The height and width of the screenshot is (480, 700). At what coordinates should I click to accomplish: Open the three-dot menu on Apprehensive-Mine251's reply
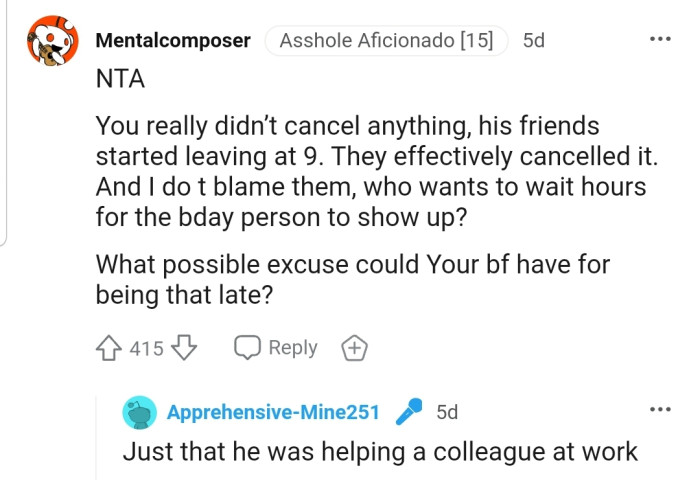pos(661,410)
